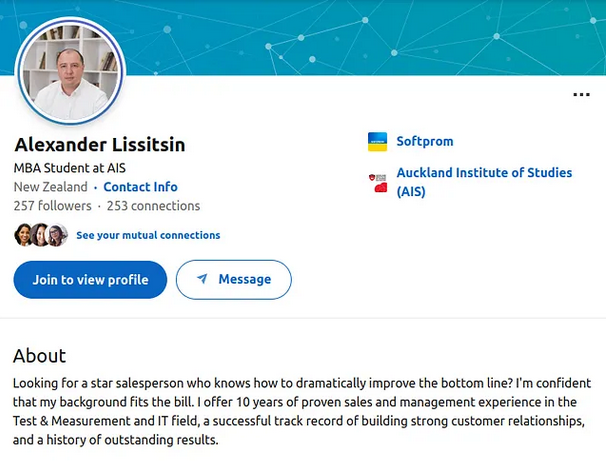Viewport: 606px width, 462px height.
Task: Click the Alexander Lissitsin name heading
Action: pyautogui.click(x=99, y=144)
